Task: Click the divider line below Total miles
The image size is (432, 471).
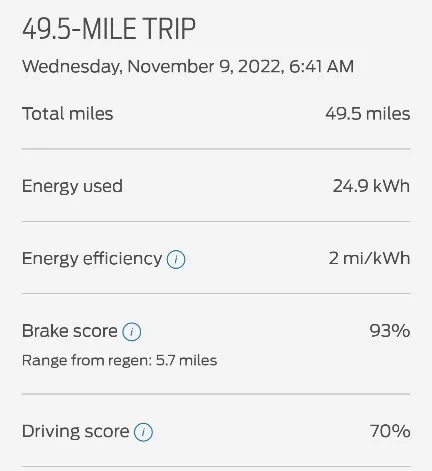Action: coord(216,149)
